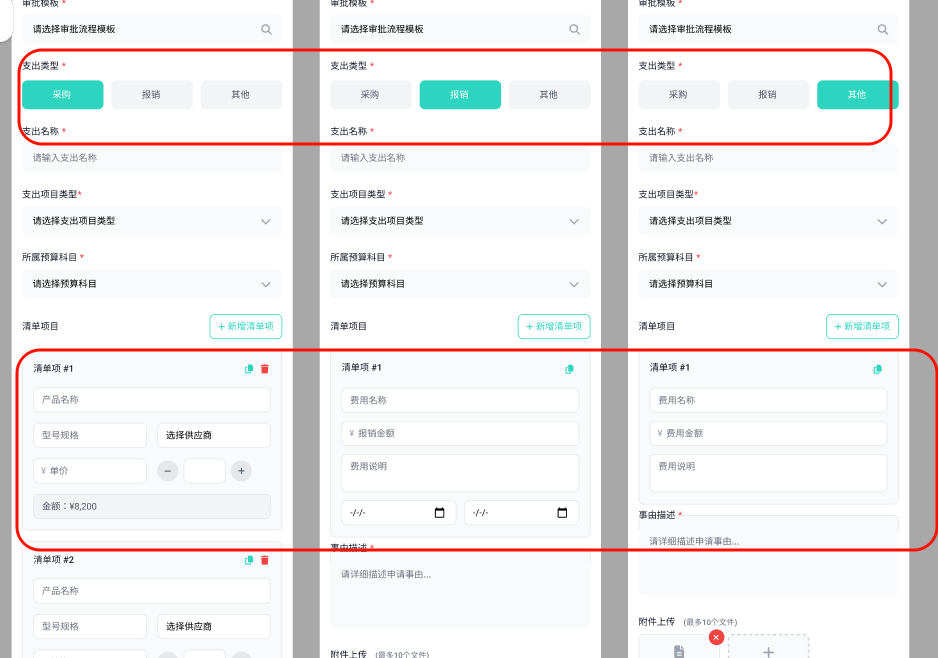Click the delete icon for 清单项 #2

(265, 560)
